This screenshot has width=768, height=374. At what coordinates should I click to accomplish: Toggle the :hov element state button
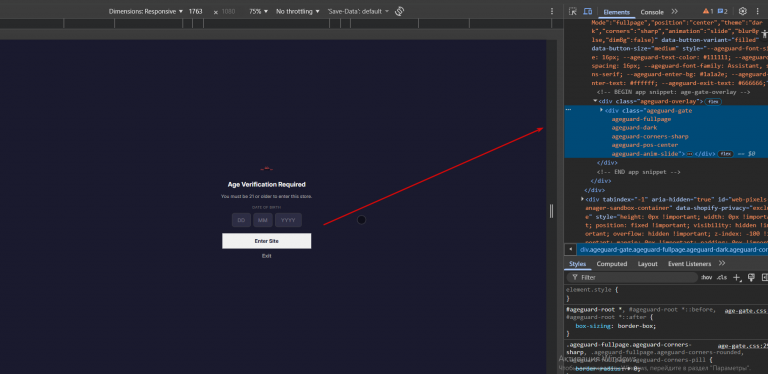tap(706, 278)
